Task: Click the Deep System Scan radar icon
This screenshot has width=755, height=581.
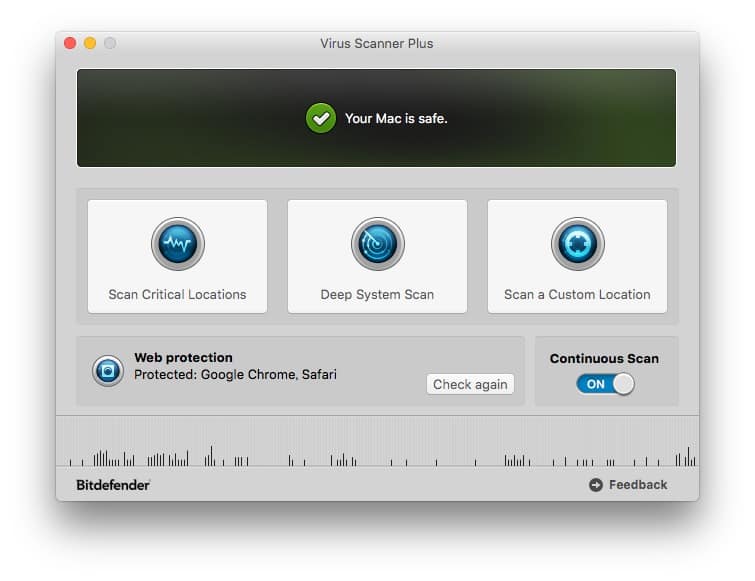Action: (378, 244)
